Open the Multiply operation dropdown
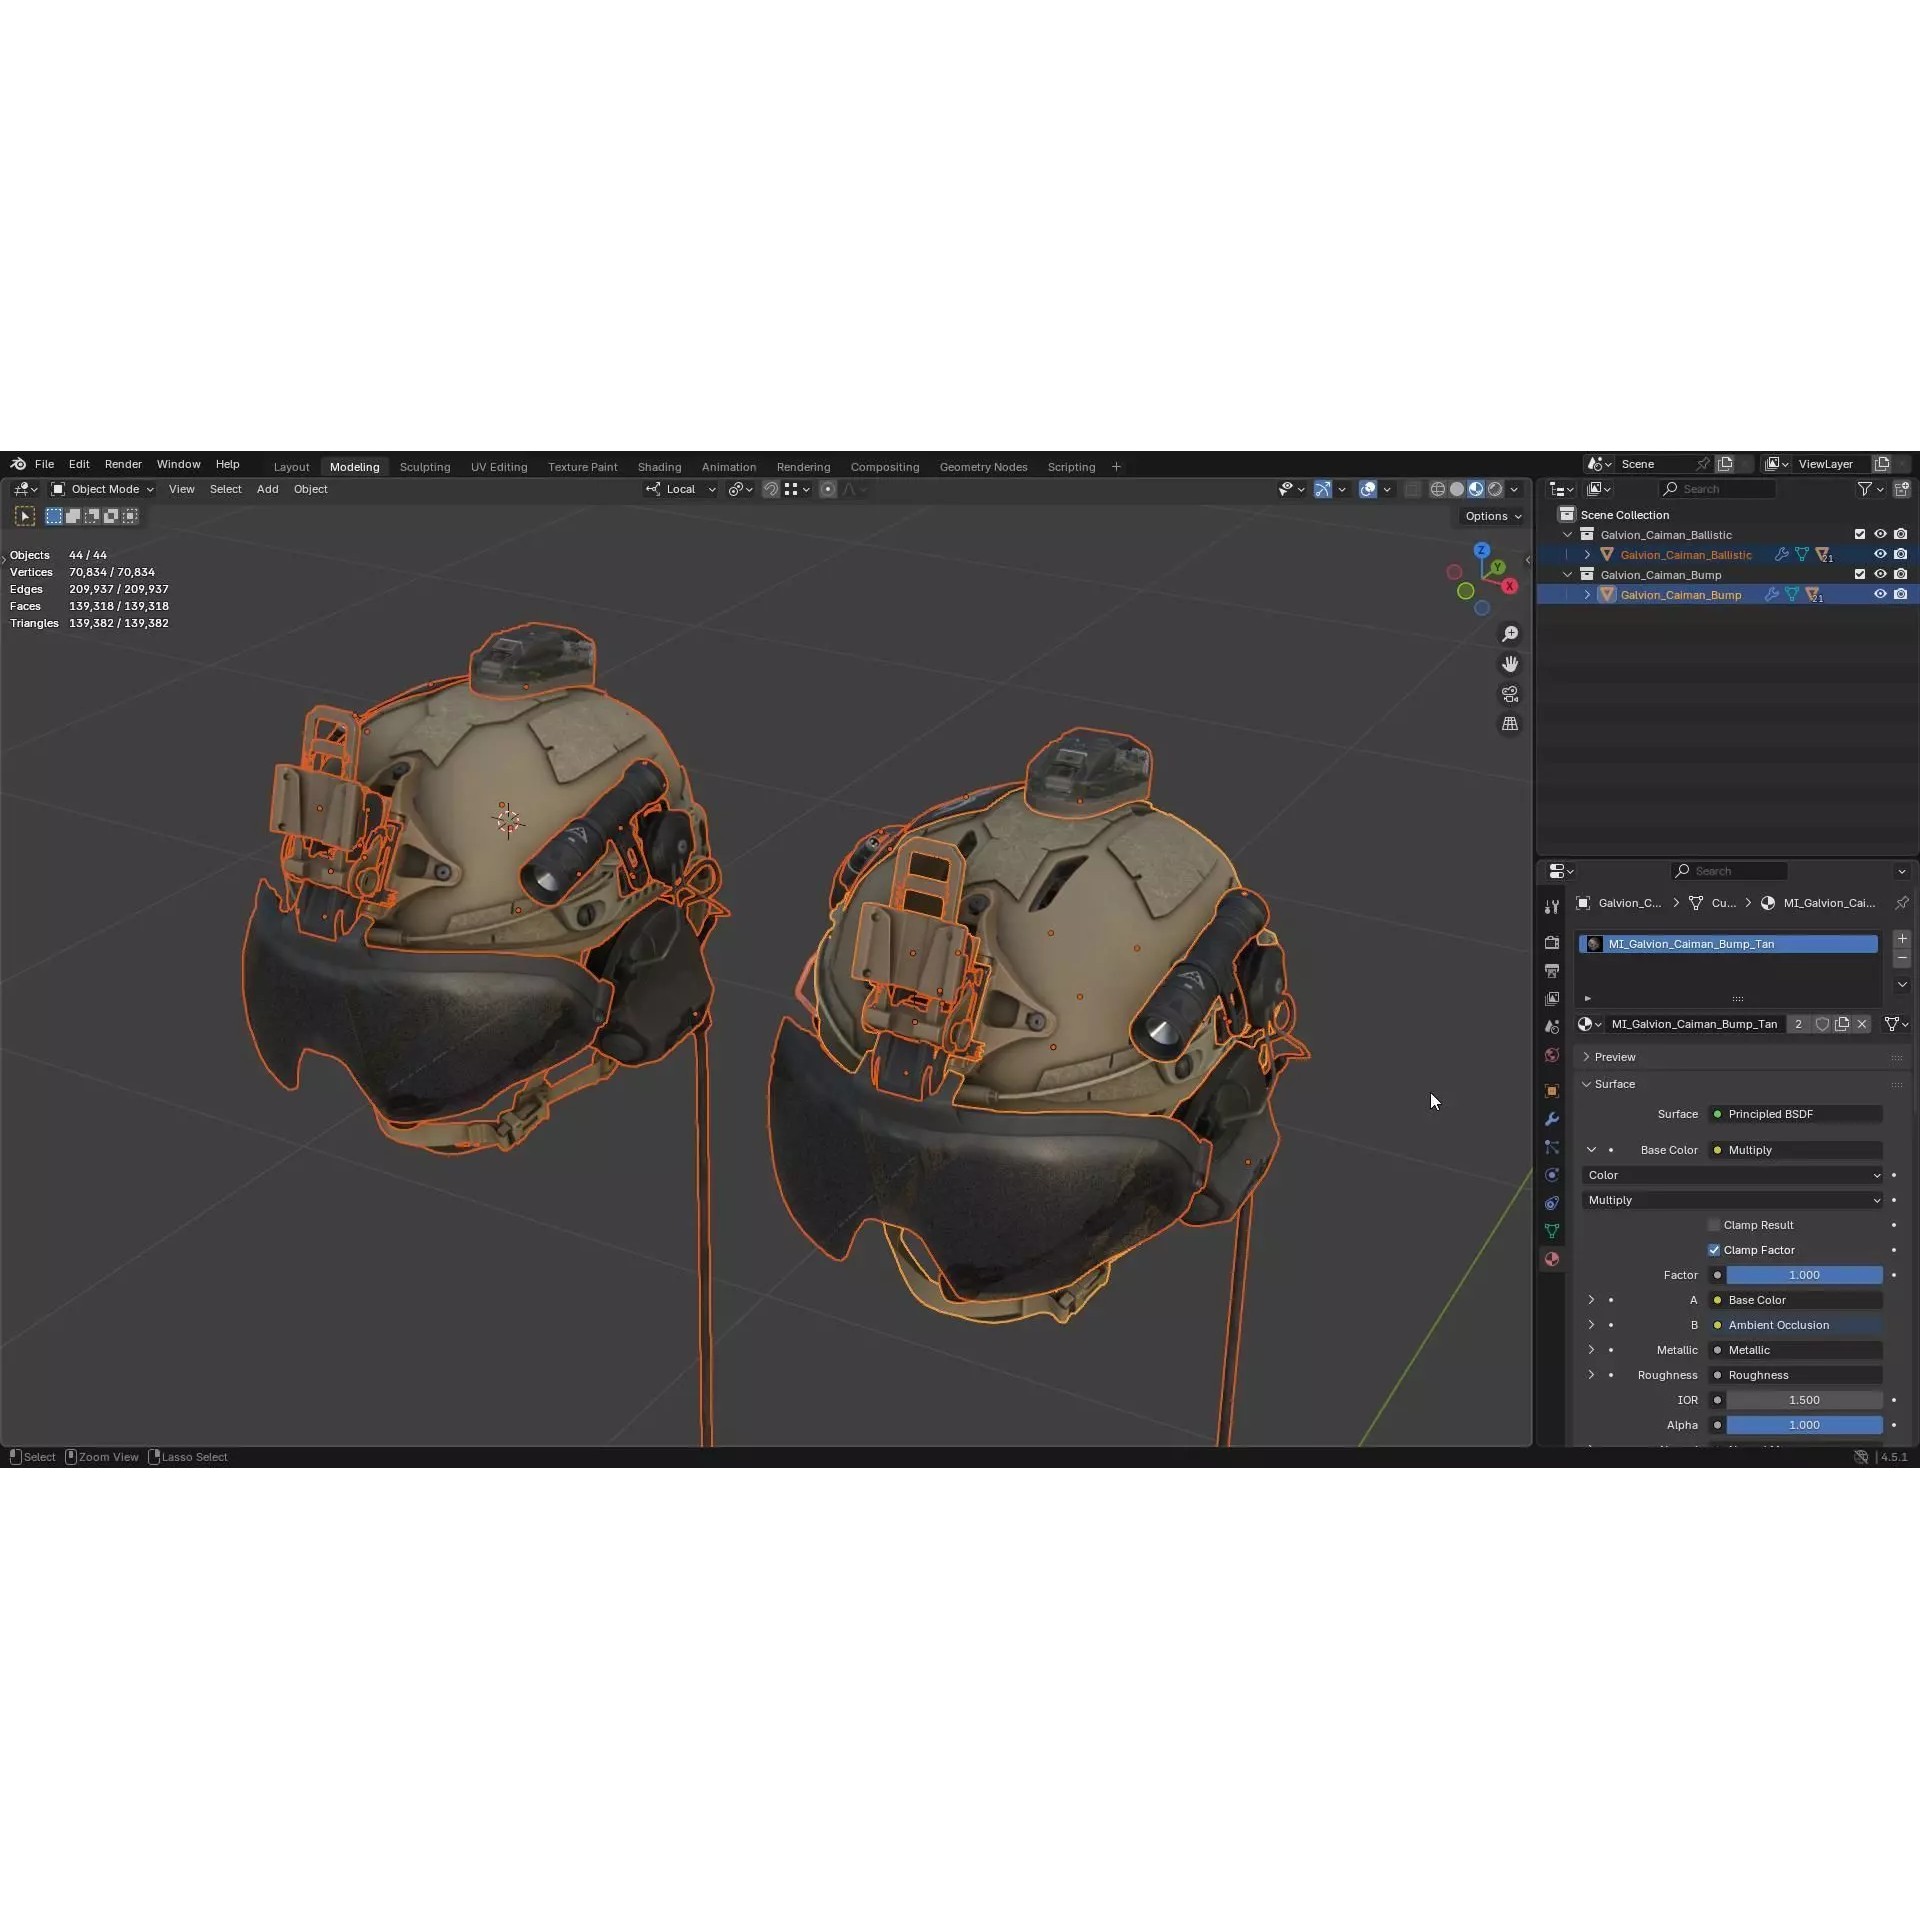Viewport: 1920px width, 1920px height. coord(1730,1200)
